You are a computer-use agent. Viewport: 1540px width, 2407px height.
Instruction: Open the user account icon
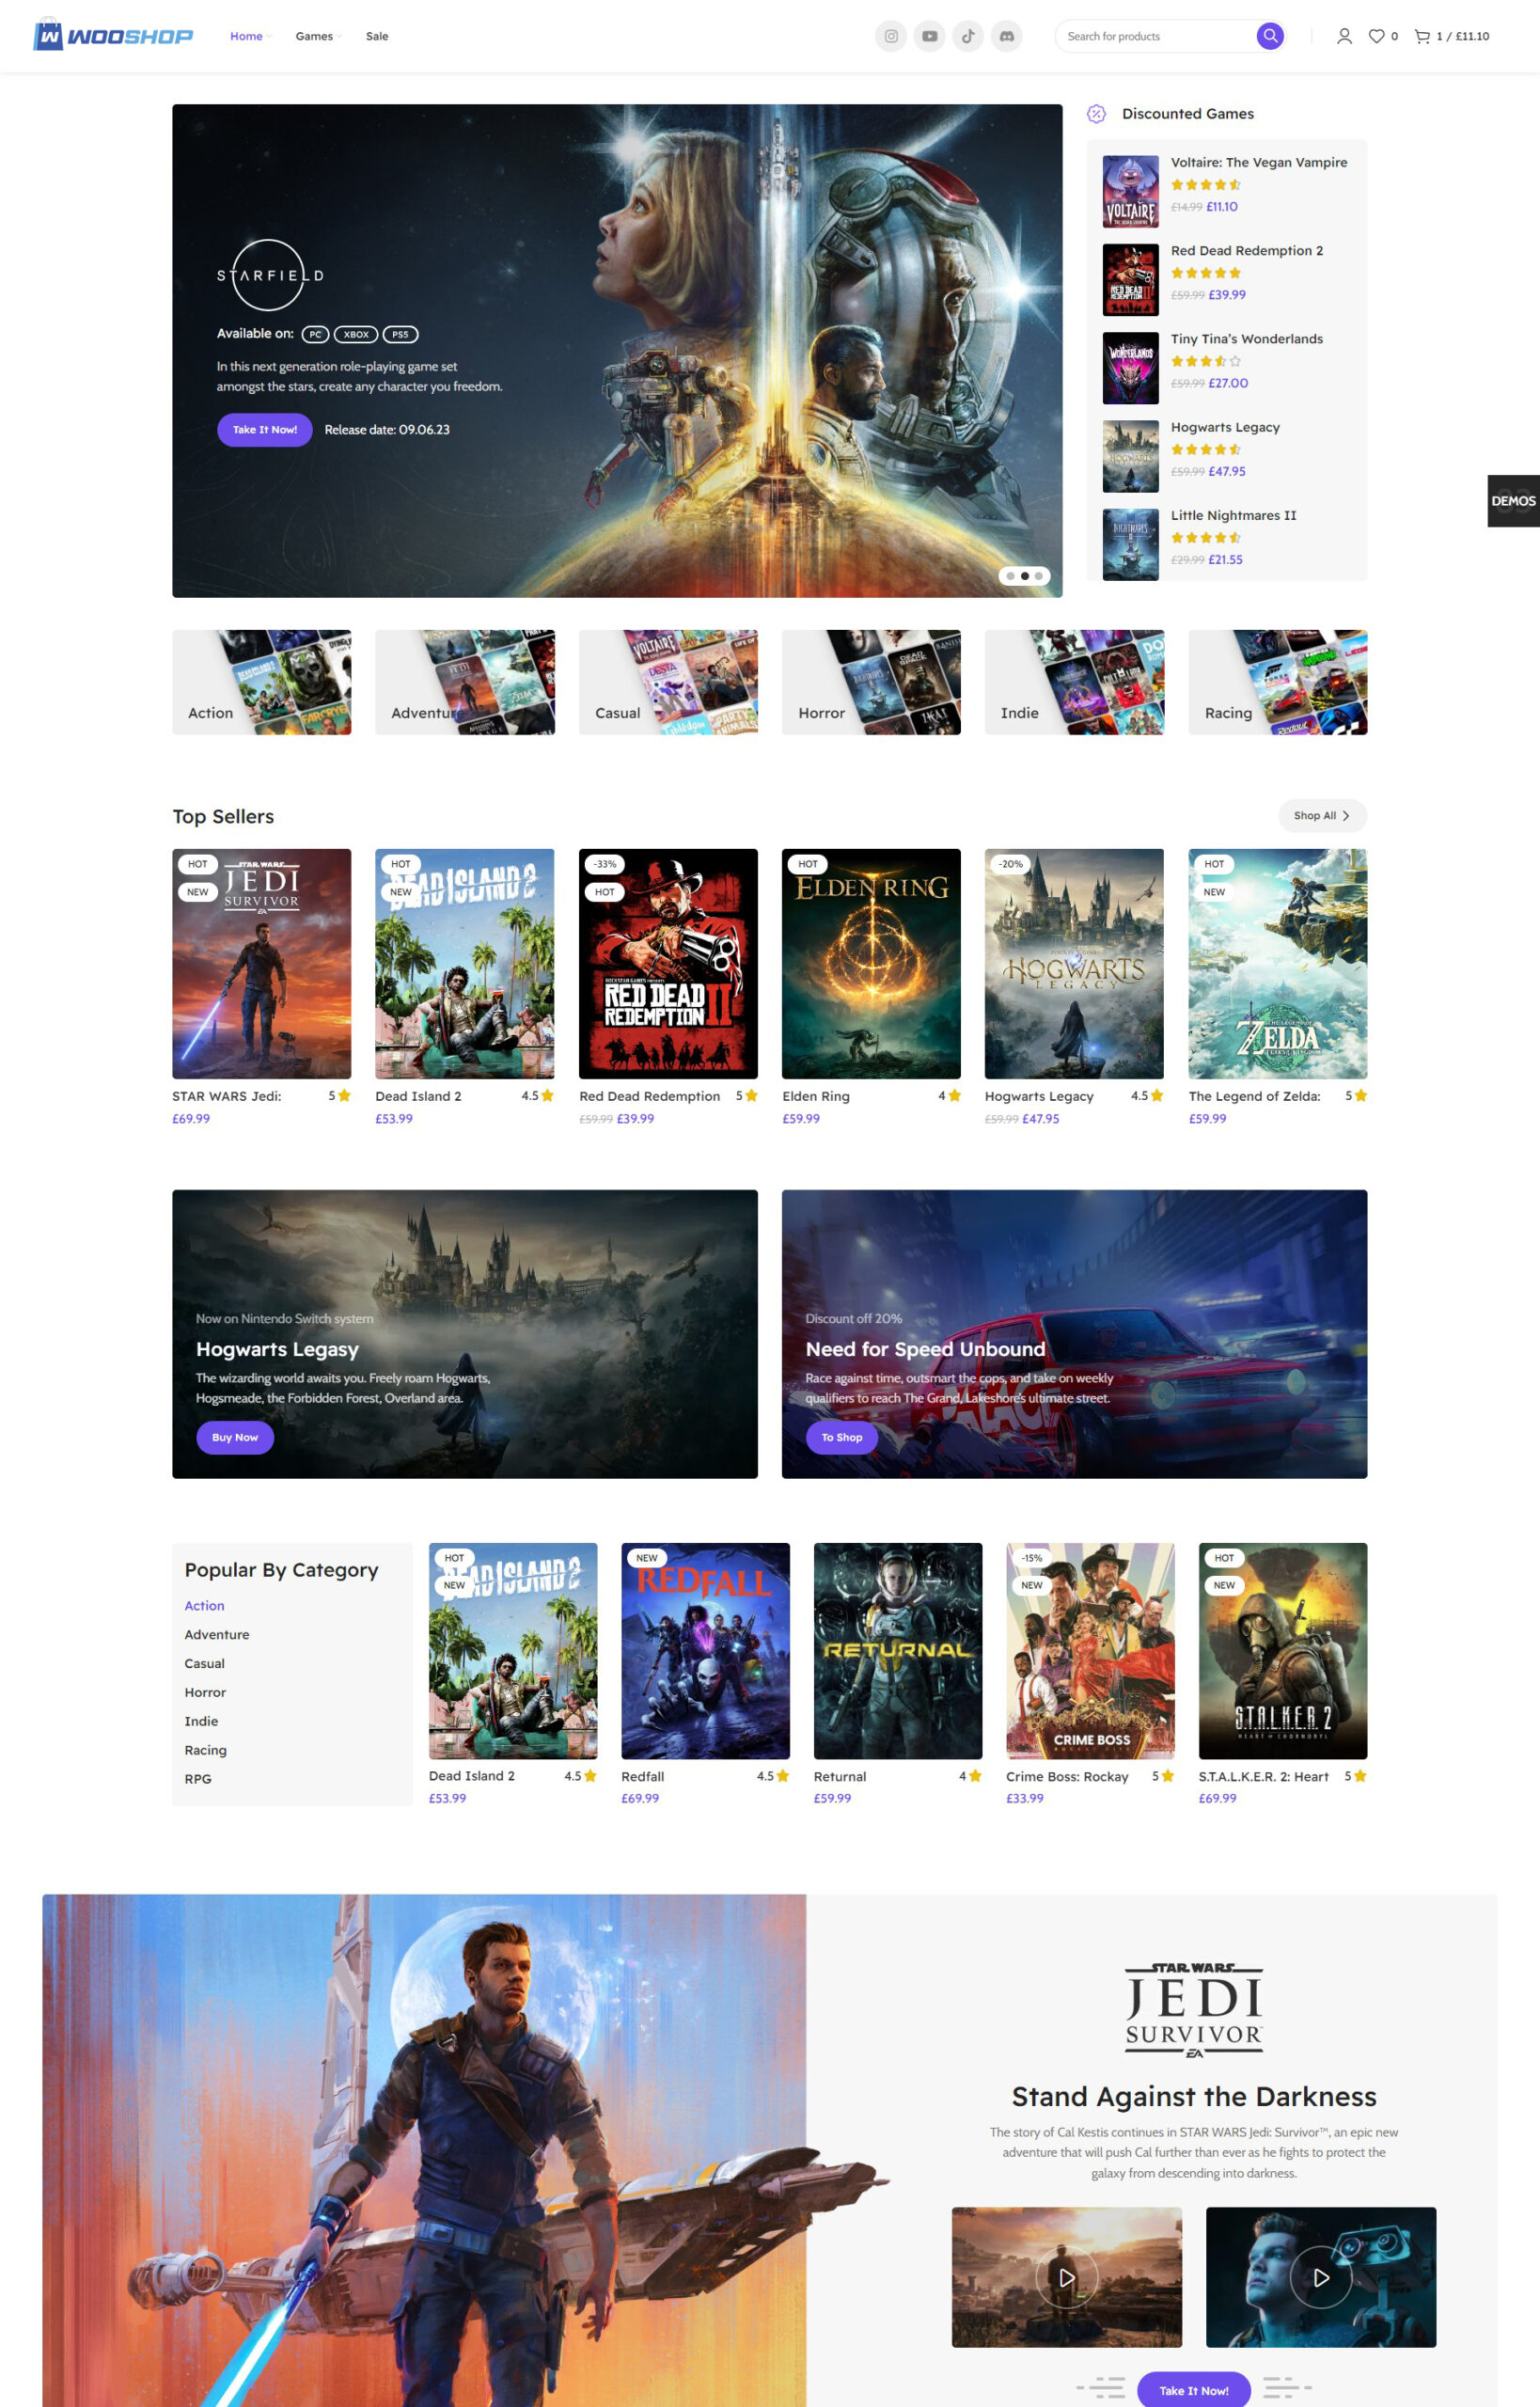(1344, 36)
